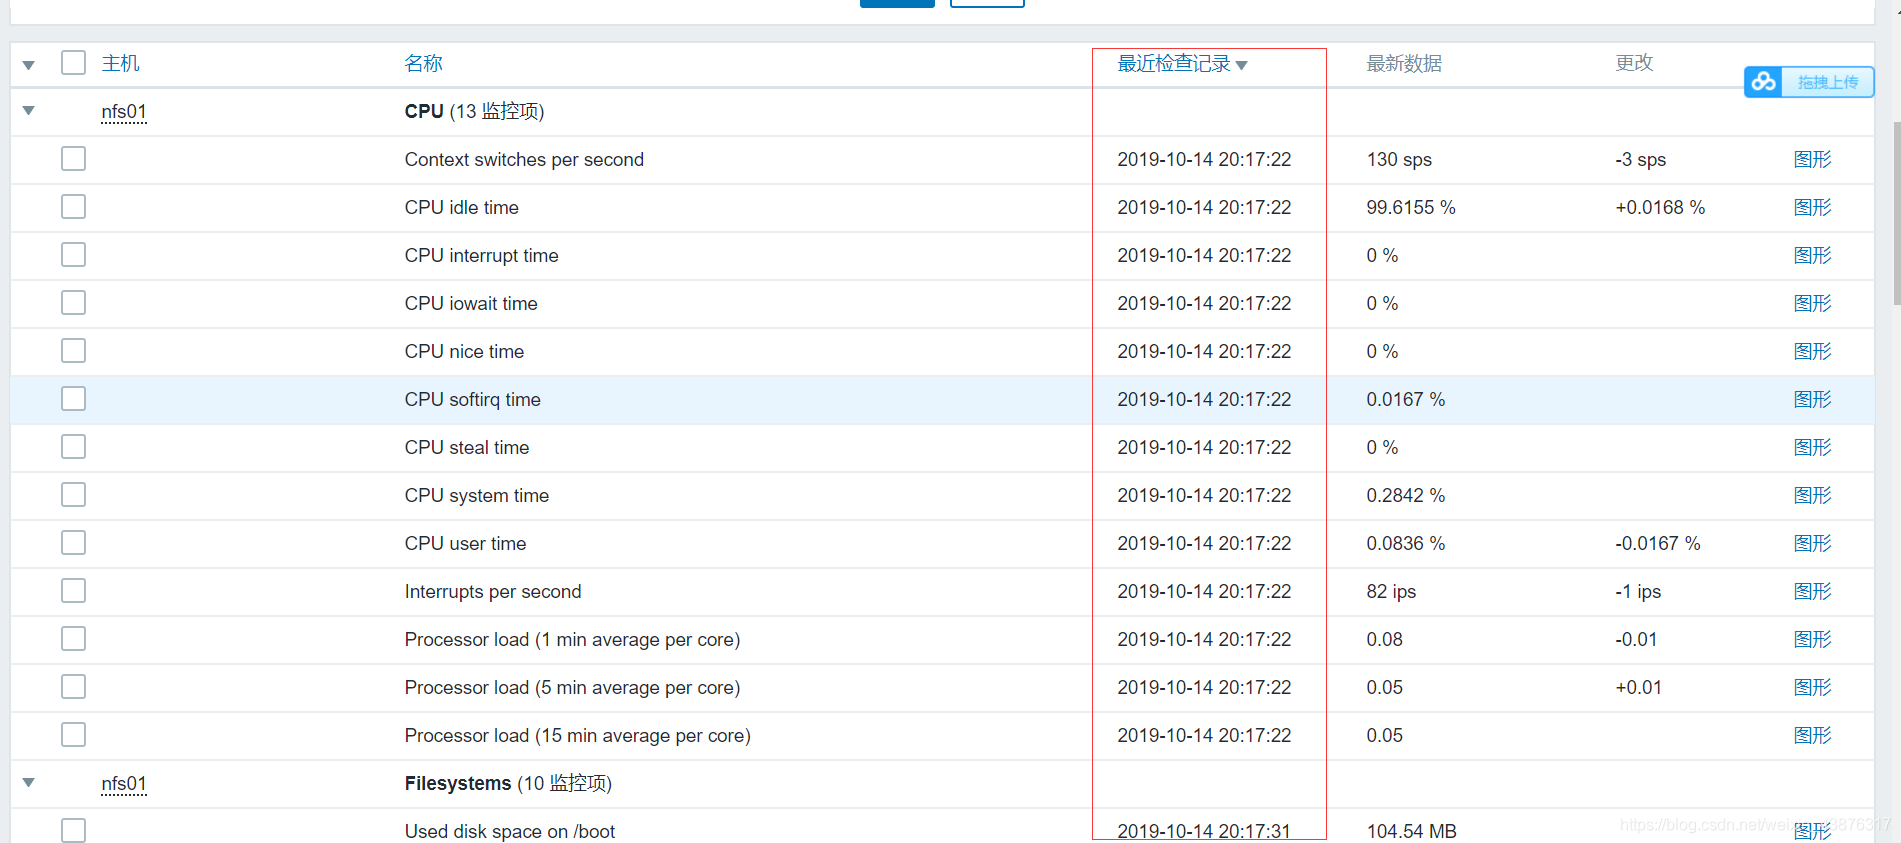Click the 82 ips latest value

[x=1391, y=591]
